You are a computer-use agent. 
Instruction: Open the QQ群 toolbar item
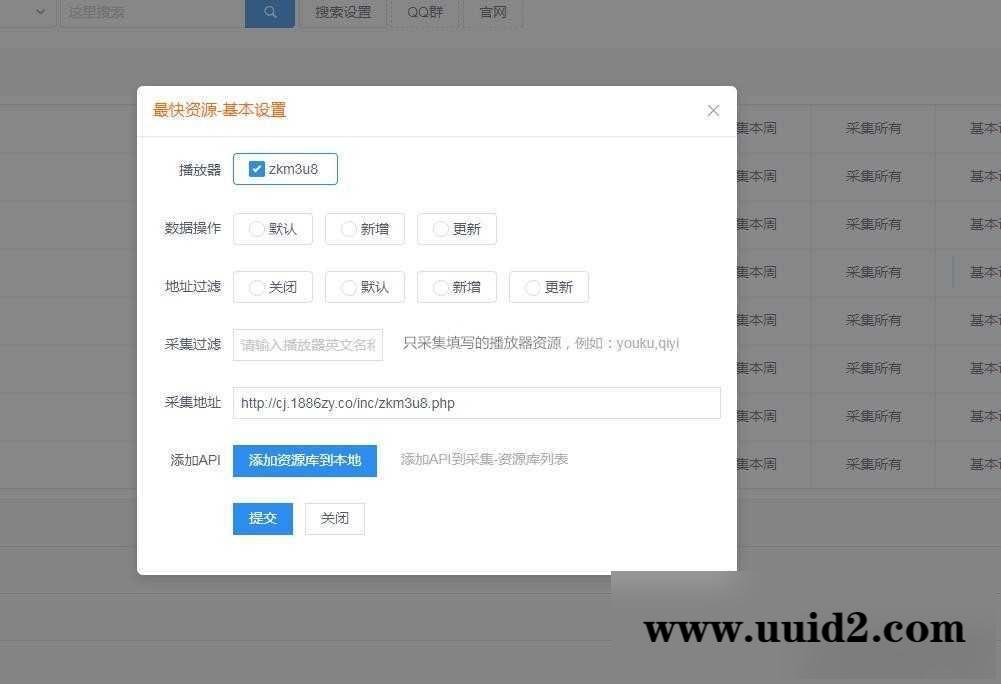pos(424,13)
